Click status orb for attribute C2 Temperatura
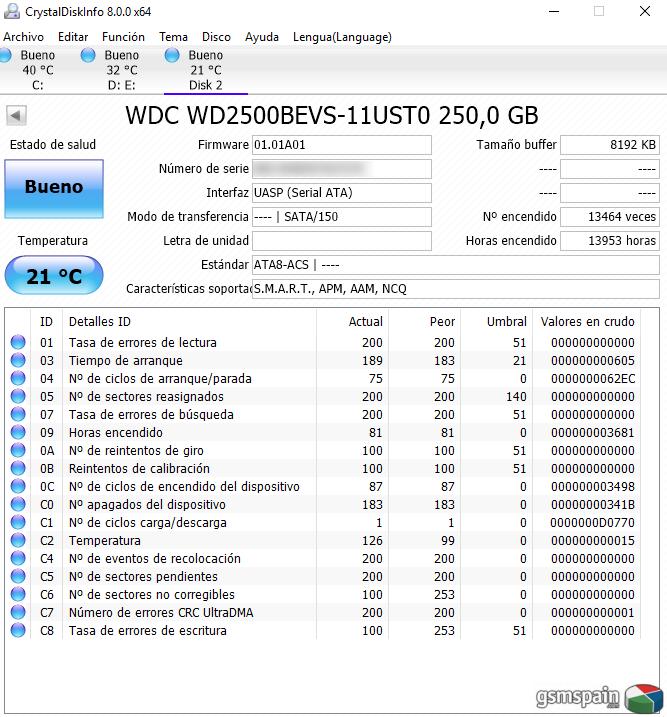 [x=18, y=540]
